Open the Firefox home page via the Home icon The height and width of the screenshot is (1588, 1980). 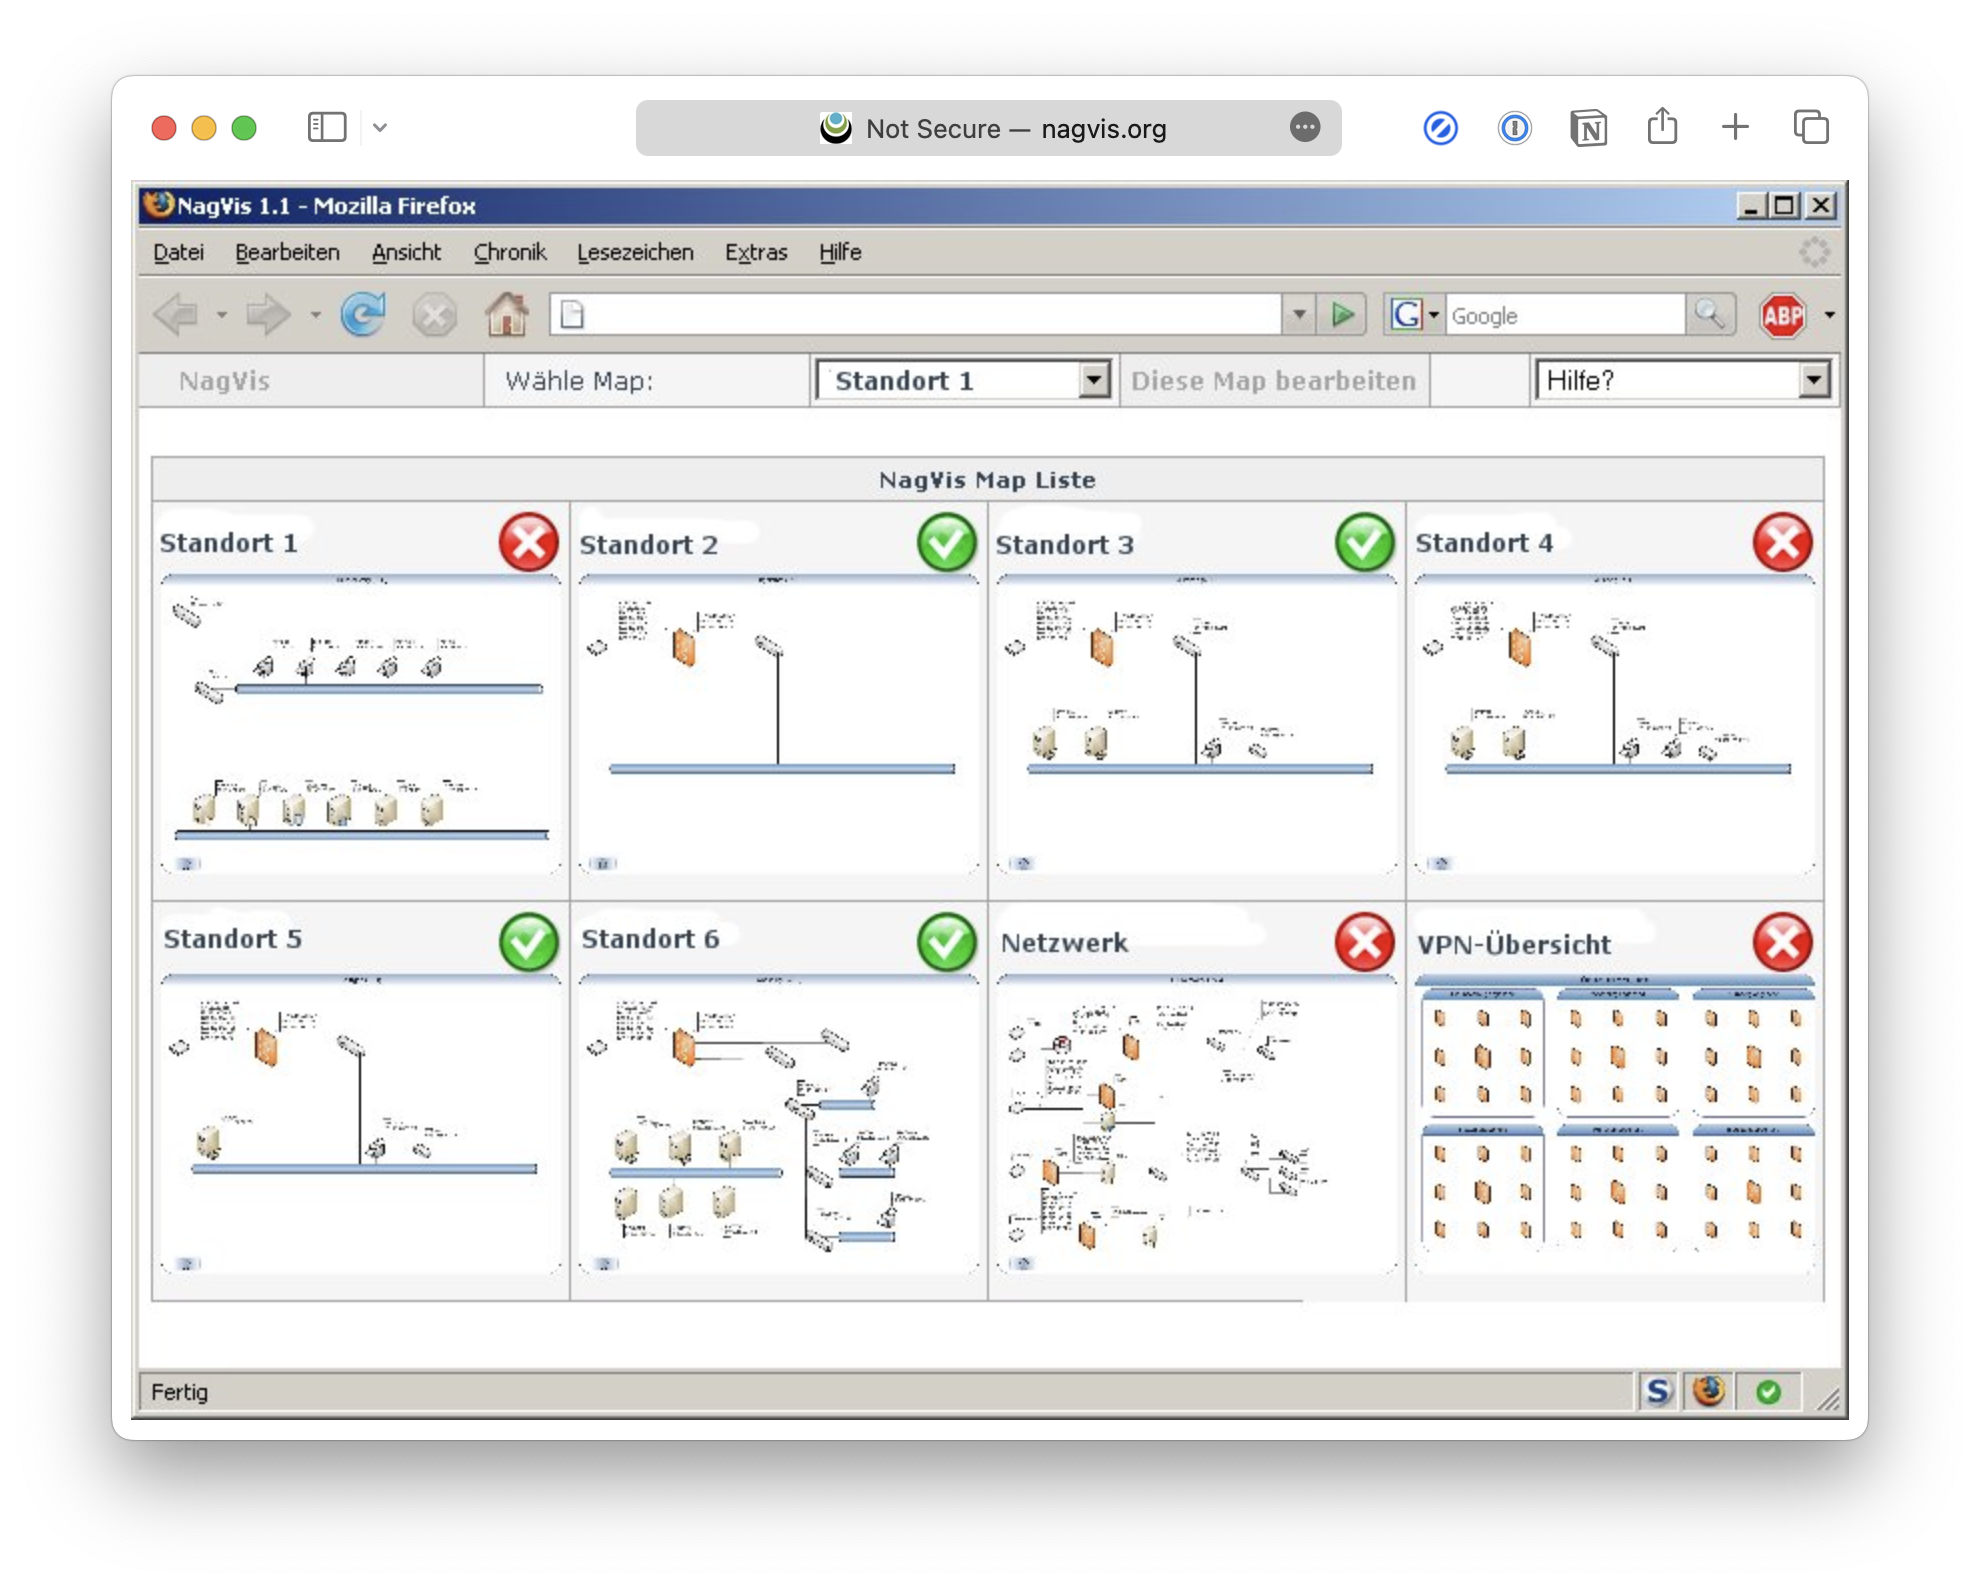pos(508,315)
